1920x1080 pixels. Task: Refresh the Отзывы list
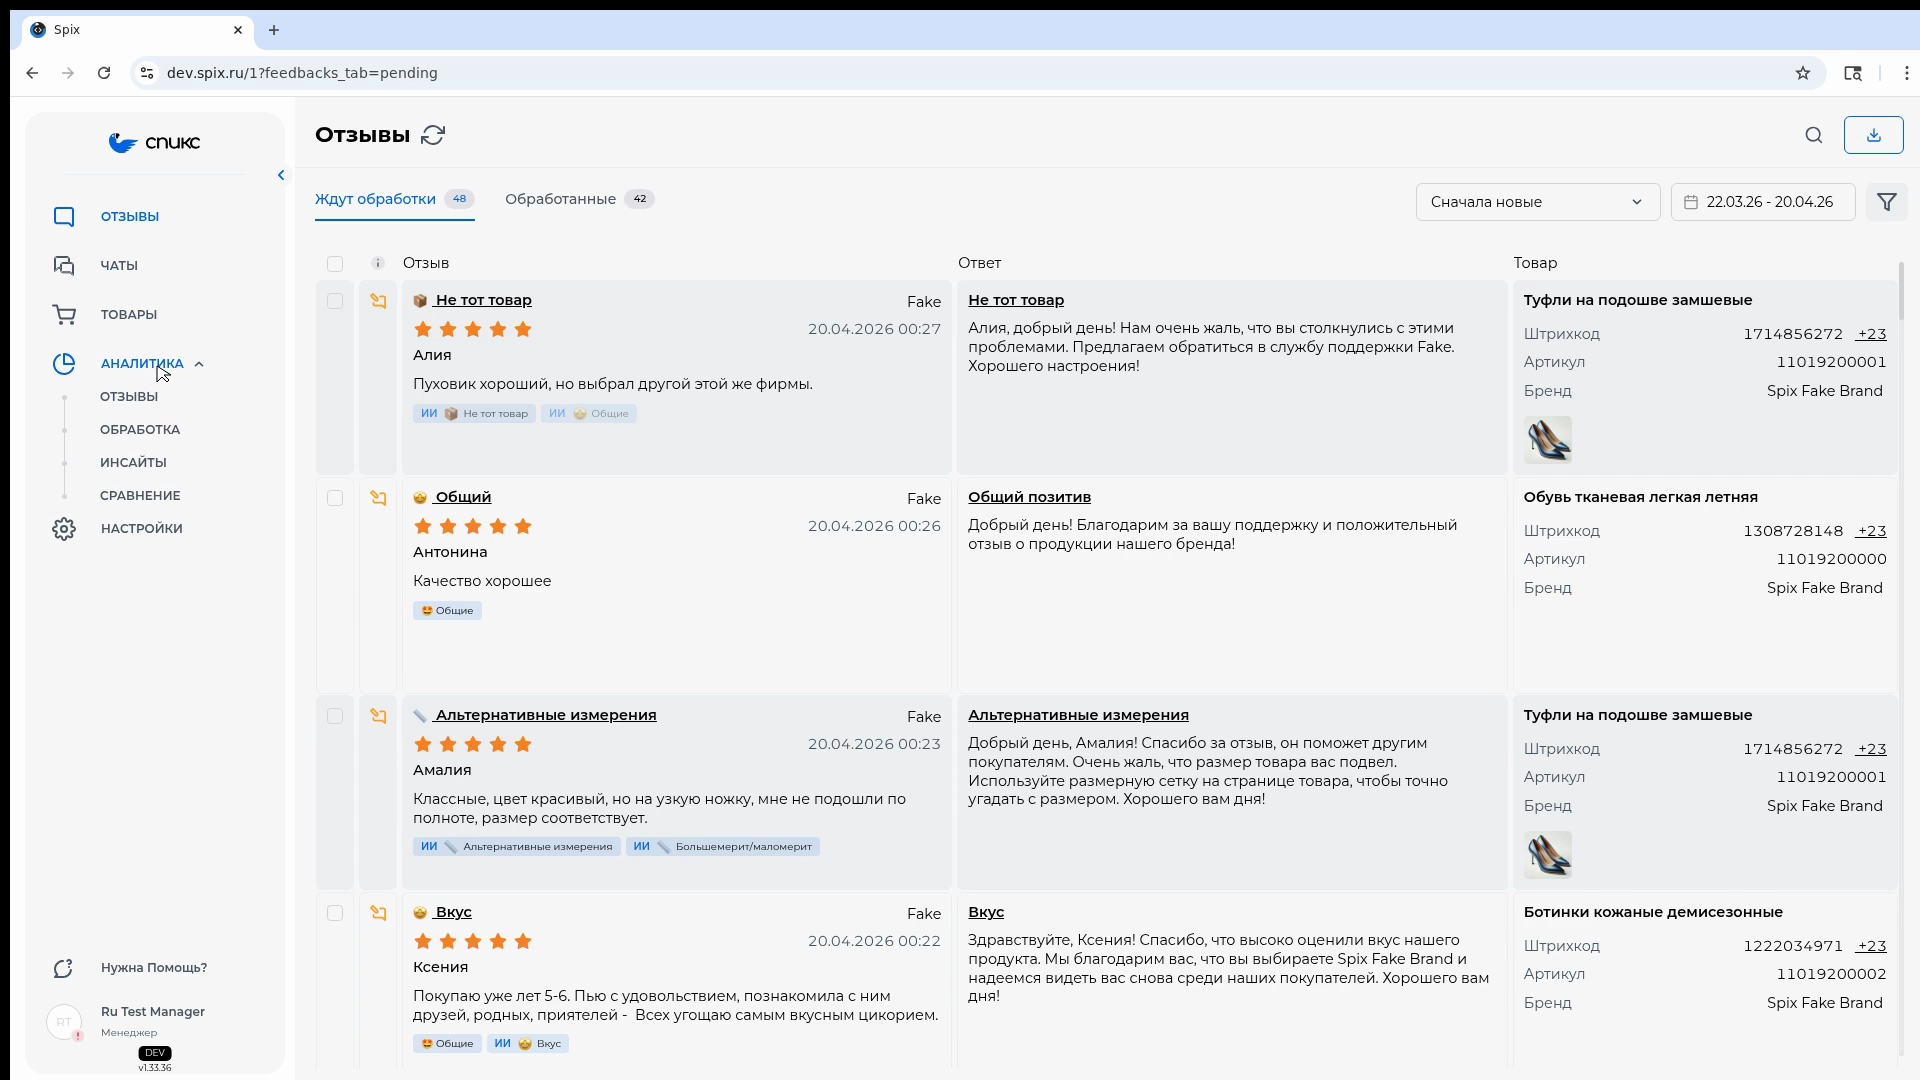pos(433,135)
